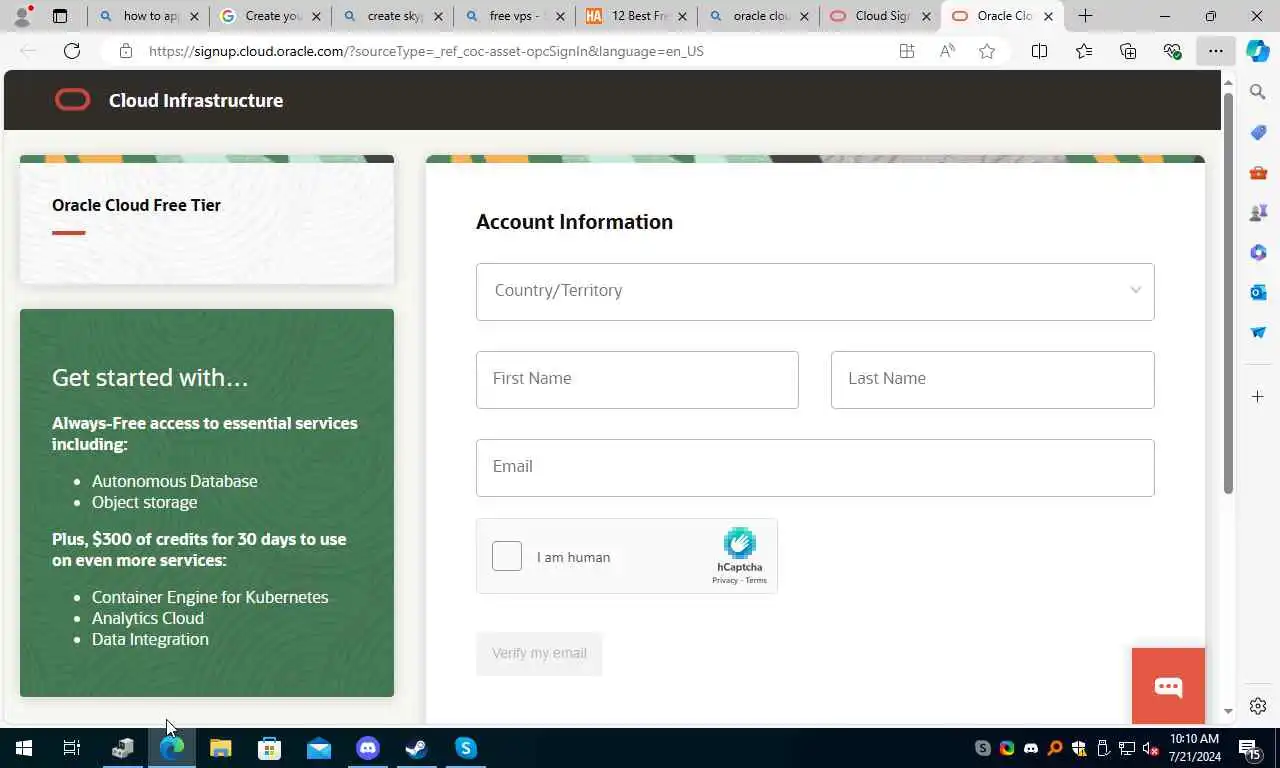Viewport: 1280px width, 768px height.
Task: Open sidebar Shopping tag icon
Action: pos(1258,132)
